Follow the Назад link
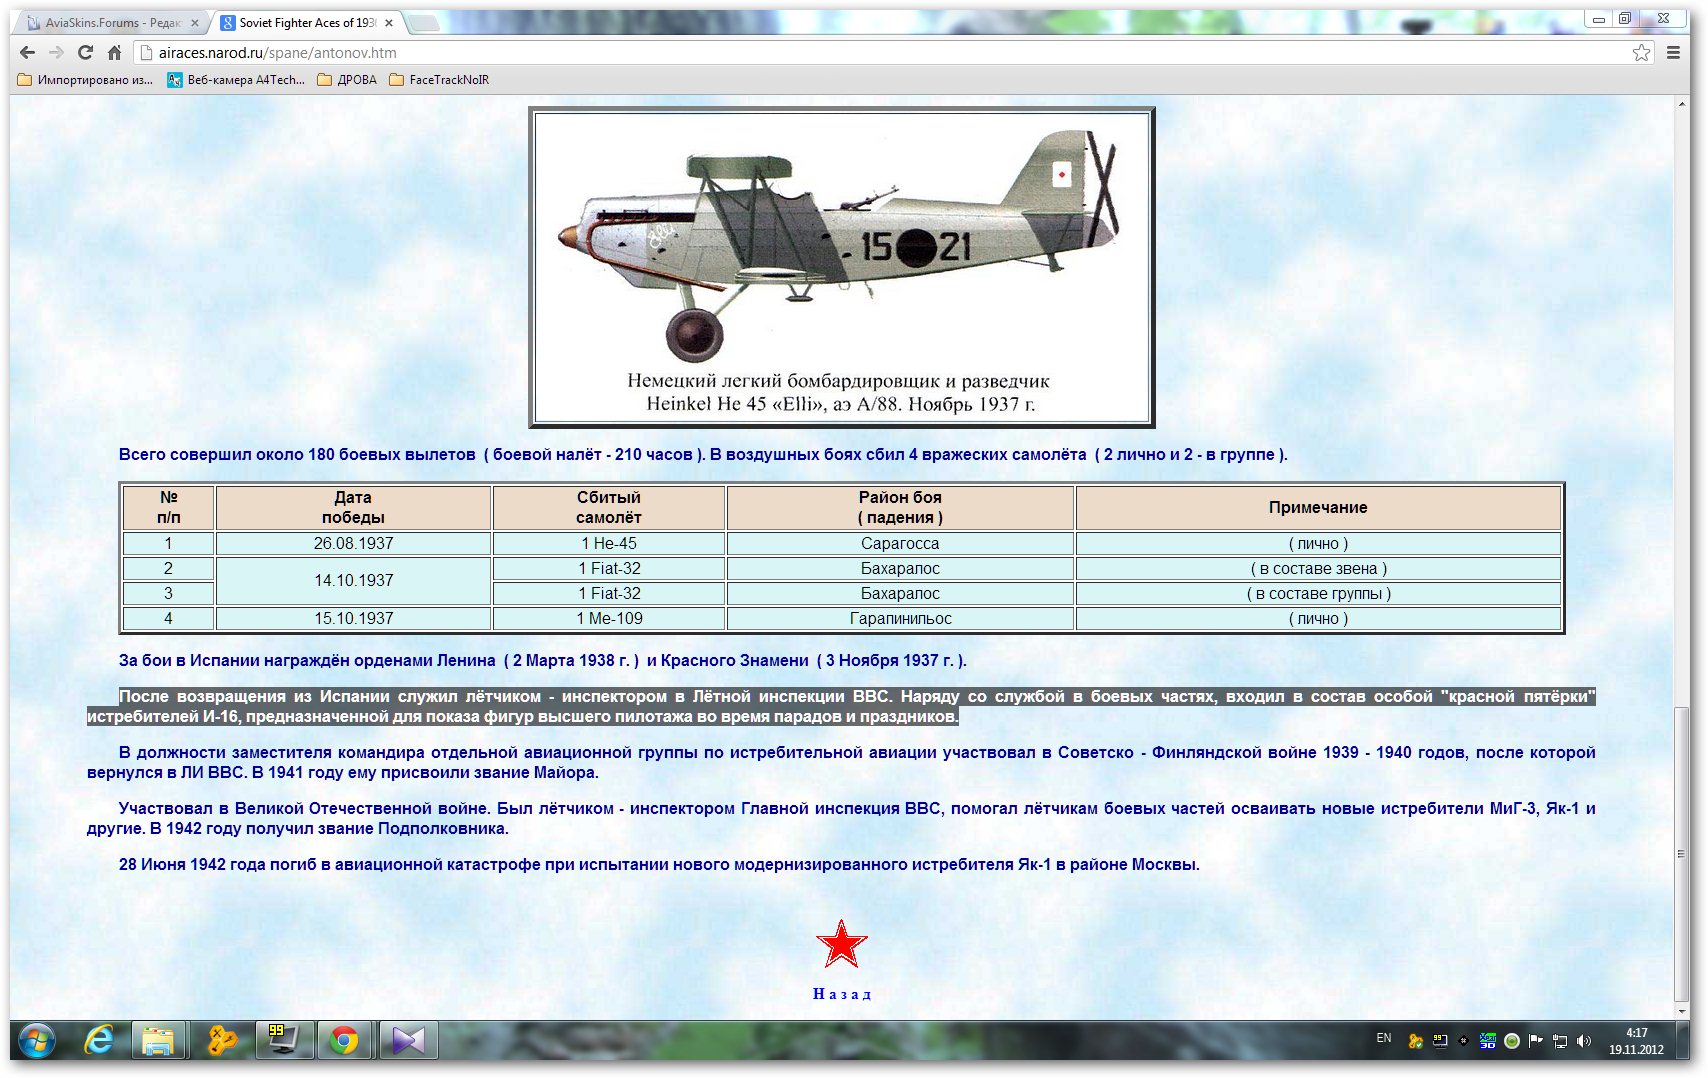The width and height of the screenshot is (1708, 1078). 841,994
